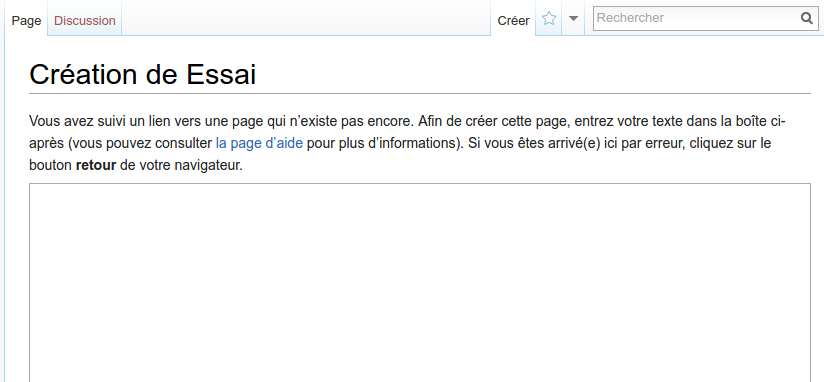Expand the more actions arrow beside star
This screenshot has height=382, width=824.
click(x=573, y=19)
